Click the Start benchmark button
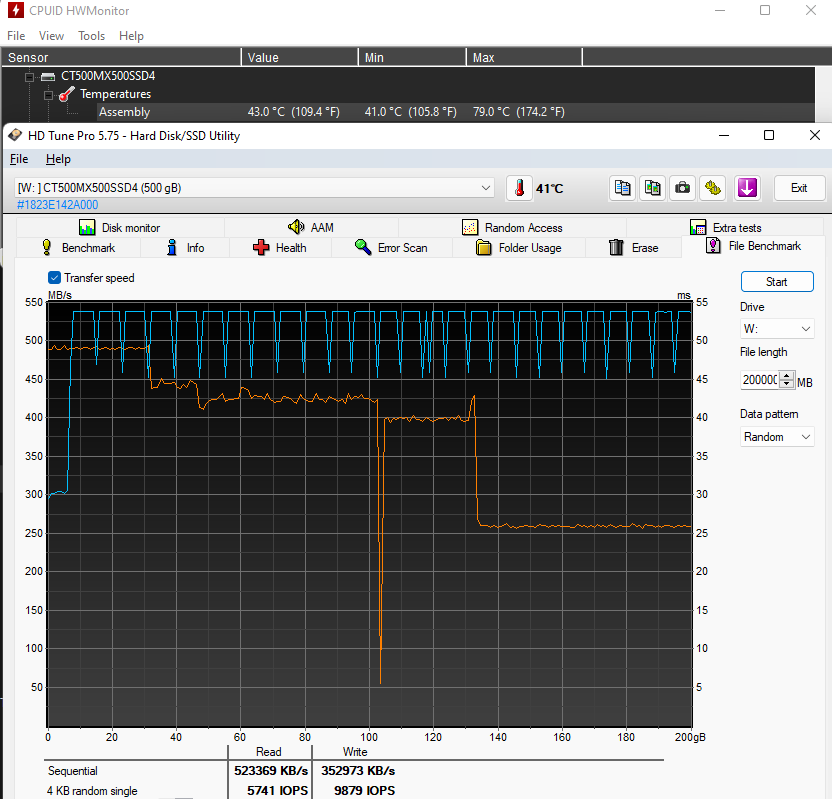This screenshot has height=799, width=832. coord(777,282)
